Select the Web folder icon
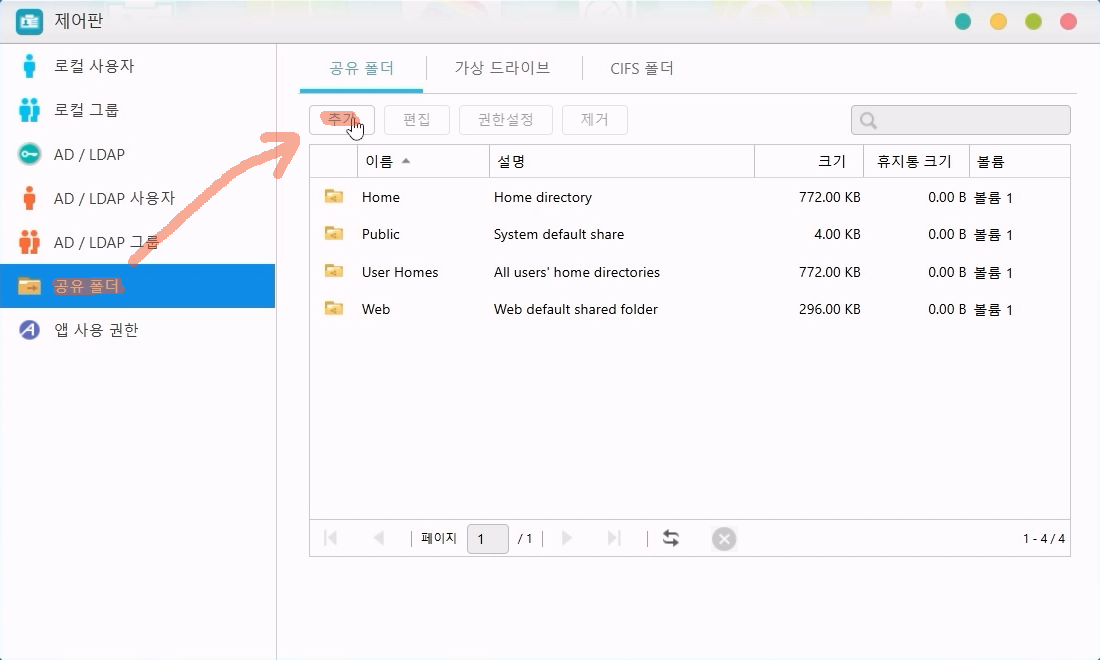The image size is (1100, 660). click(334, 309)
